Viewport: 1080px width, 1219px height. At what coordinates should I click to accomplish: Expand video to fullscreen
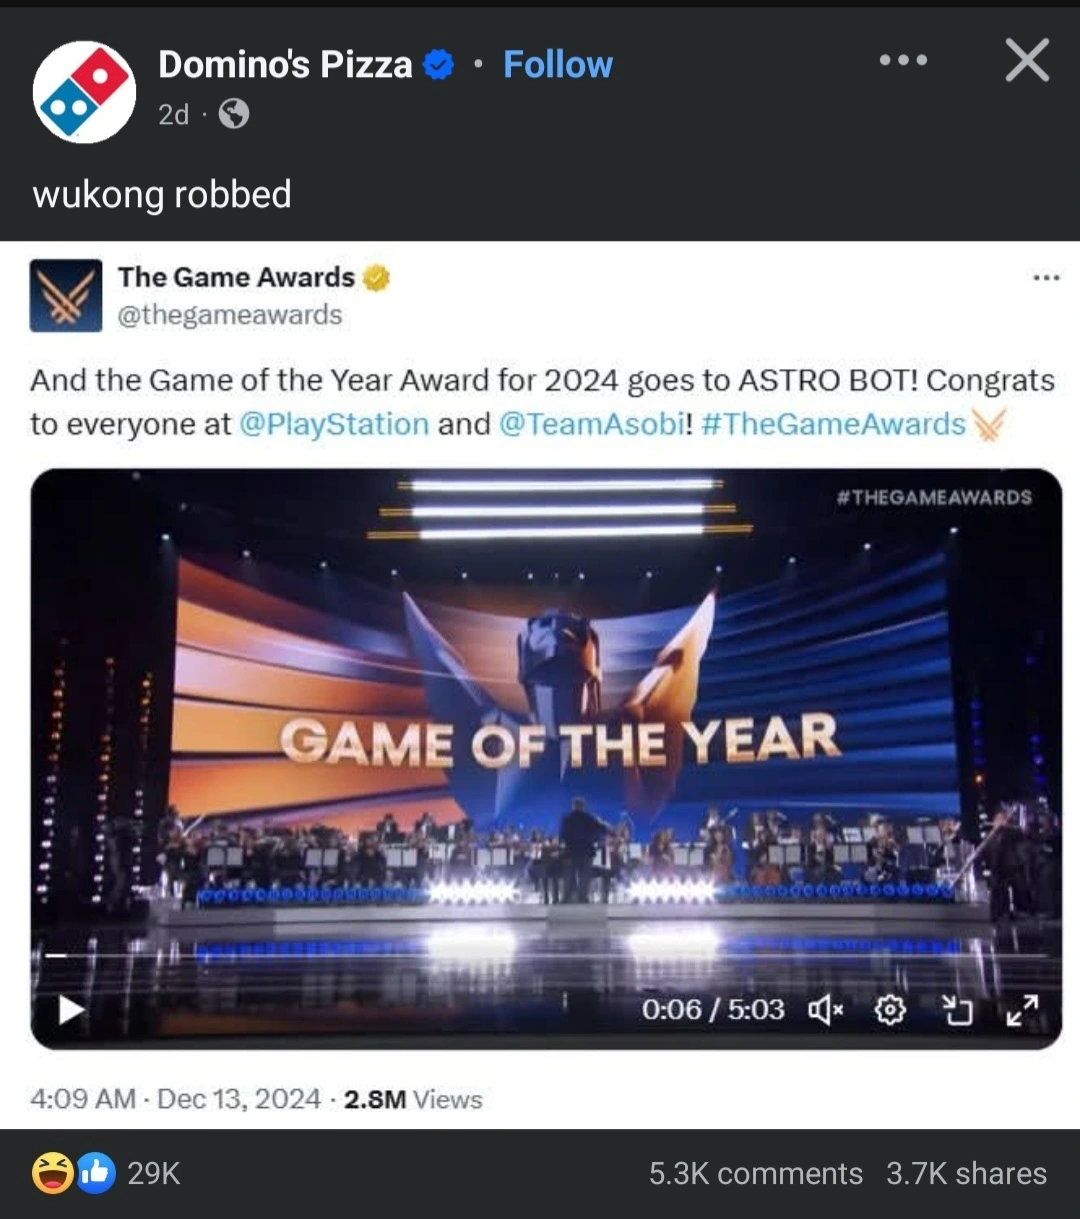pyautogui.click(x=1022, y=1011)
